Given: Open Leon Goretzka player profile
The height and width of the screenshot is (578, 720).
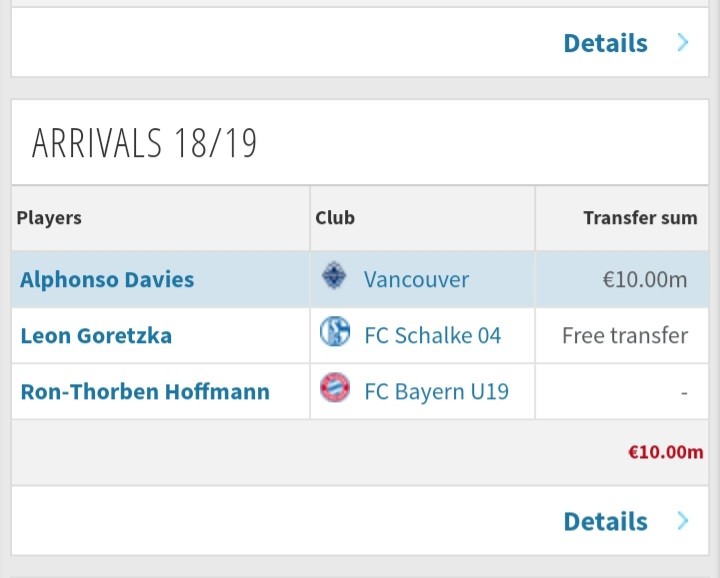Looking at the screenshot, I should click(x=96, y=335).
